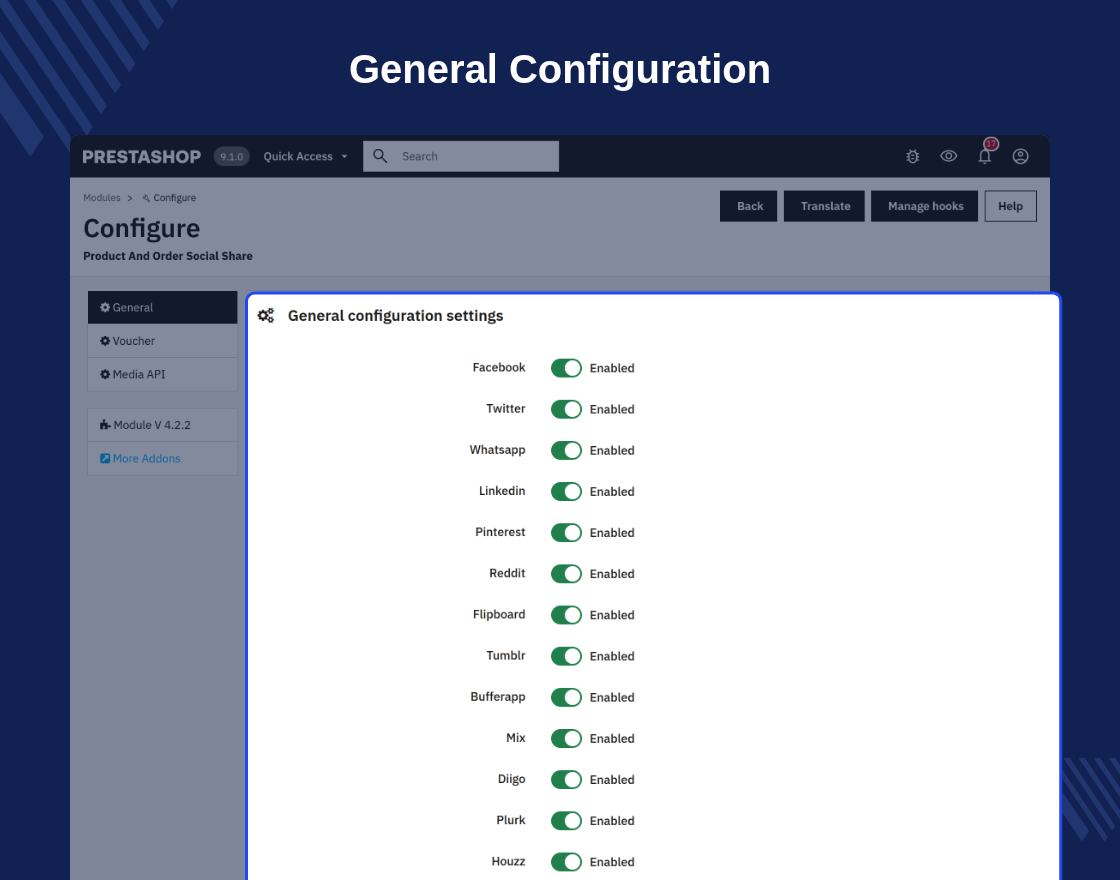Click the Back button
This screenshot has height=880, width=1120.
pos(749,206)
